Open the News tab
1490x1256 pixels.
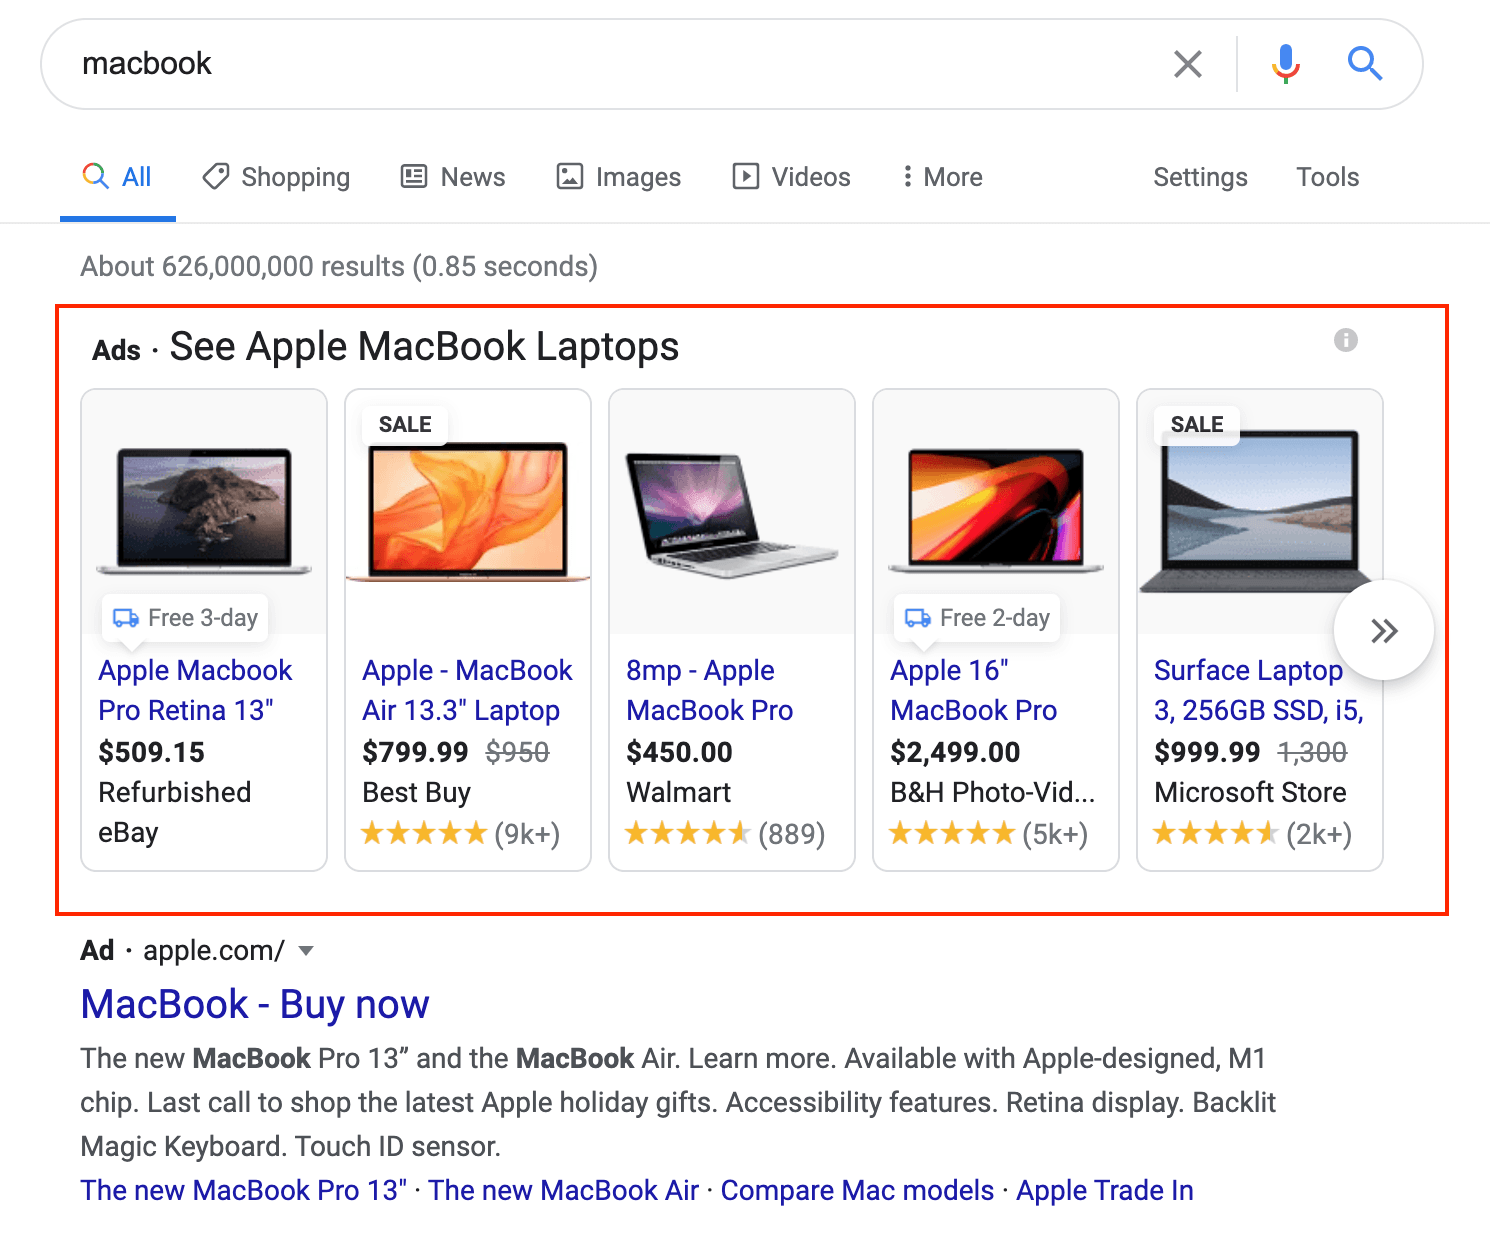(453, 177)
